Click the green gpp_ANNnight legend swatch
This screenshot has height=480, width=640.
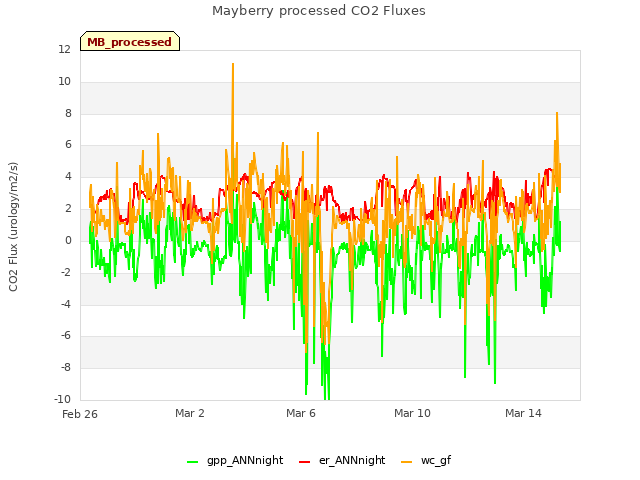coord(193,462)
